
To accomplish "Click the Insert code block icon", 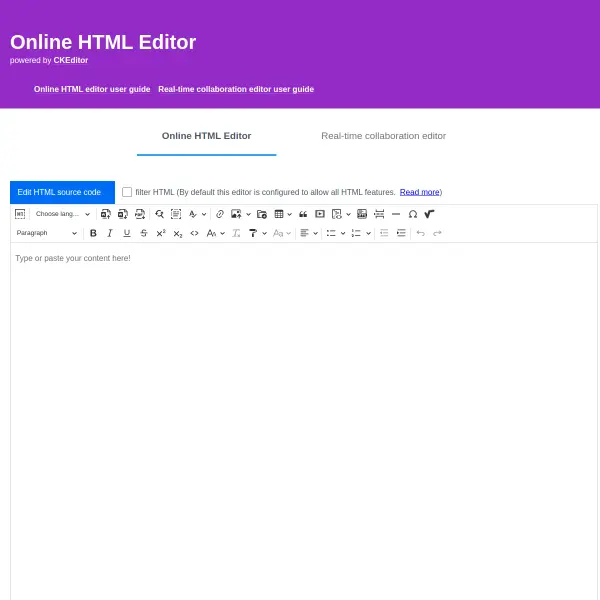I will click(337, 214).
